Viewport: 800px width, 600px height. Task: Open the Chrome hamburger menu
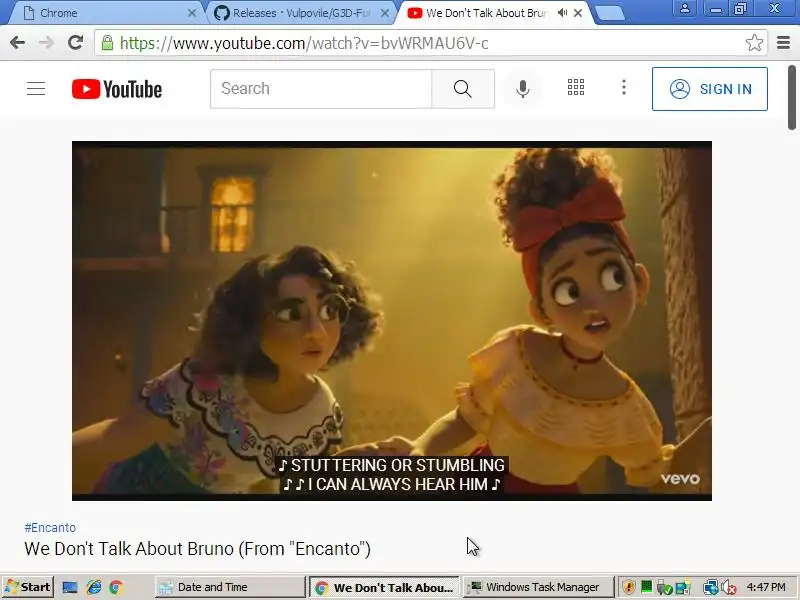point(783,43)
